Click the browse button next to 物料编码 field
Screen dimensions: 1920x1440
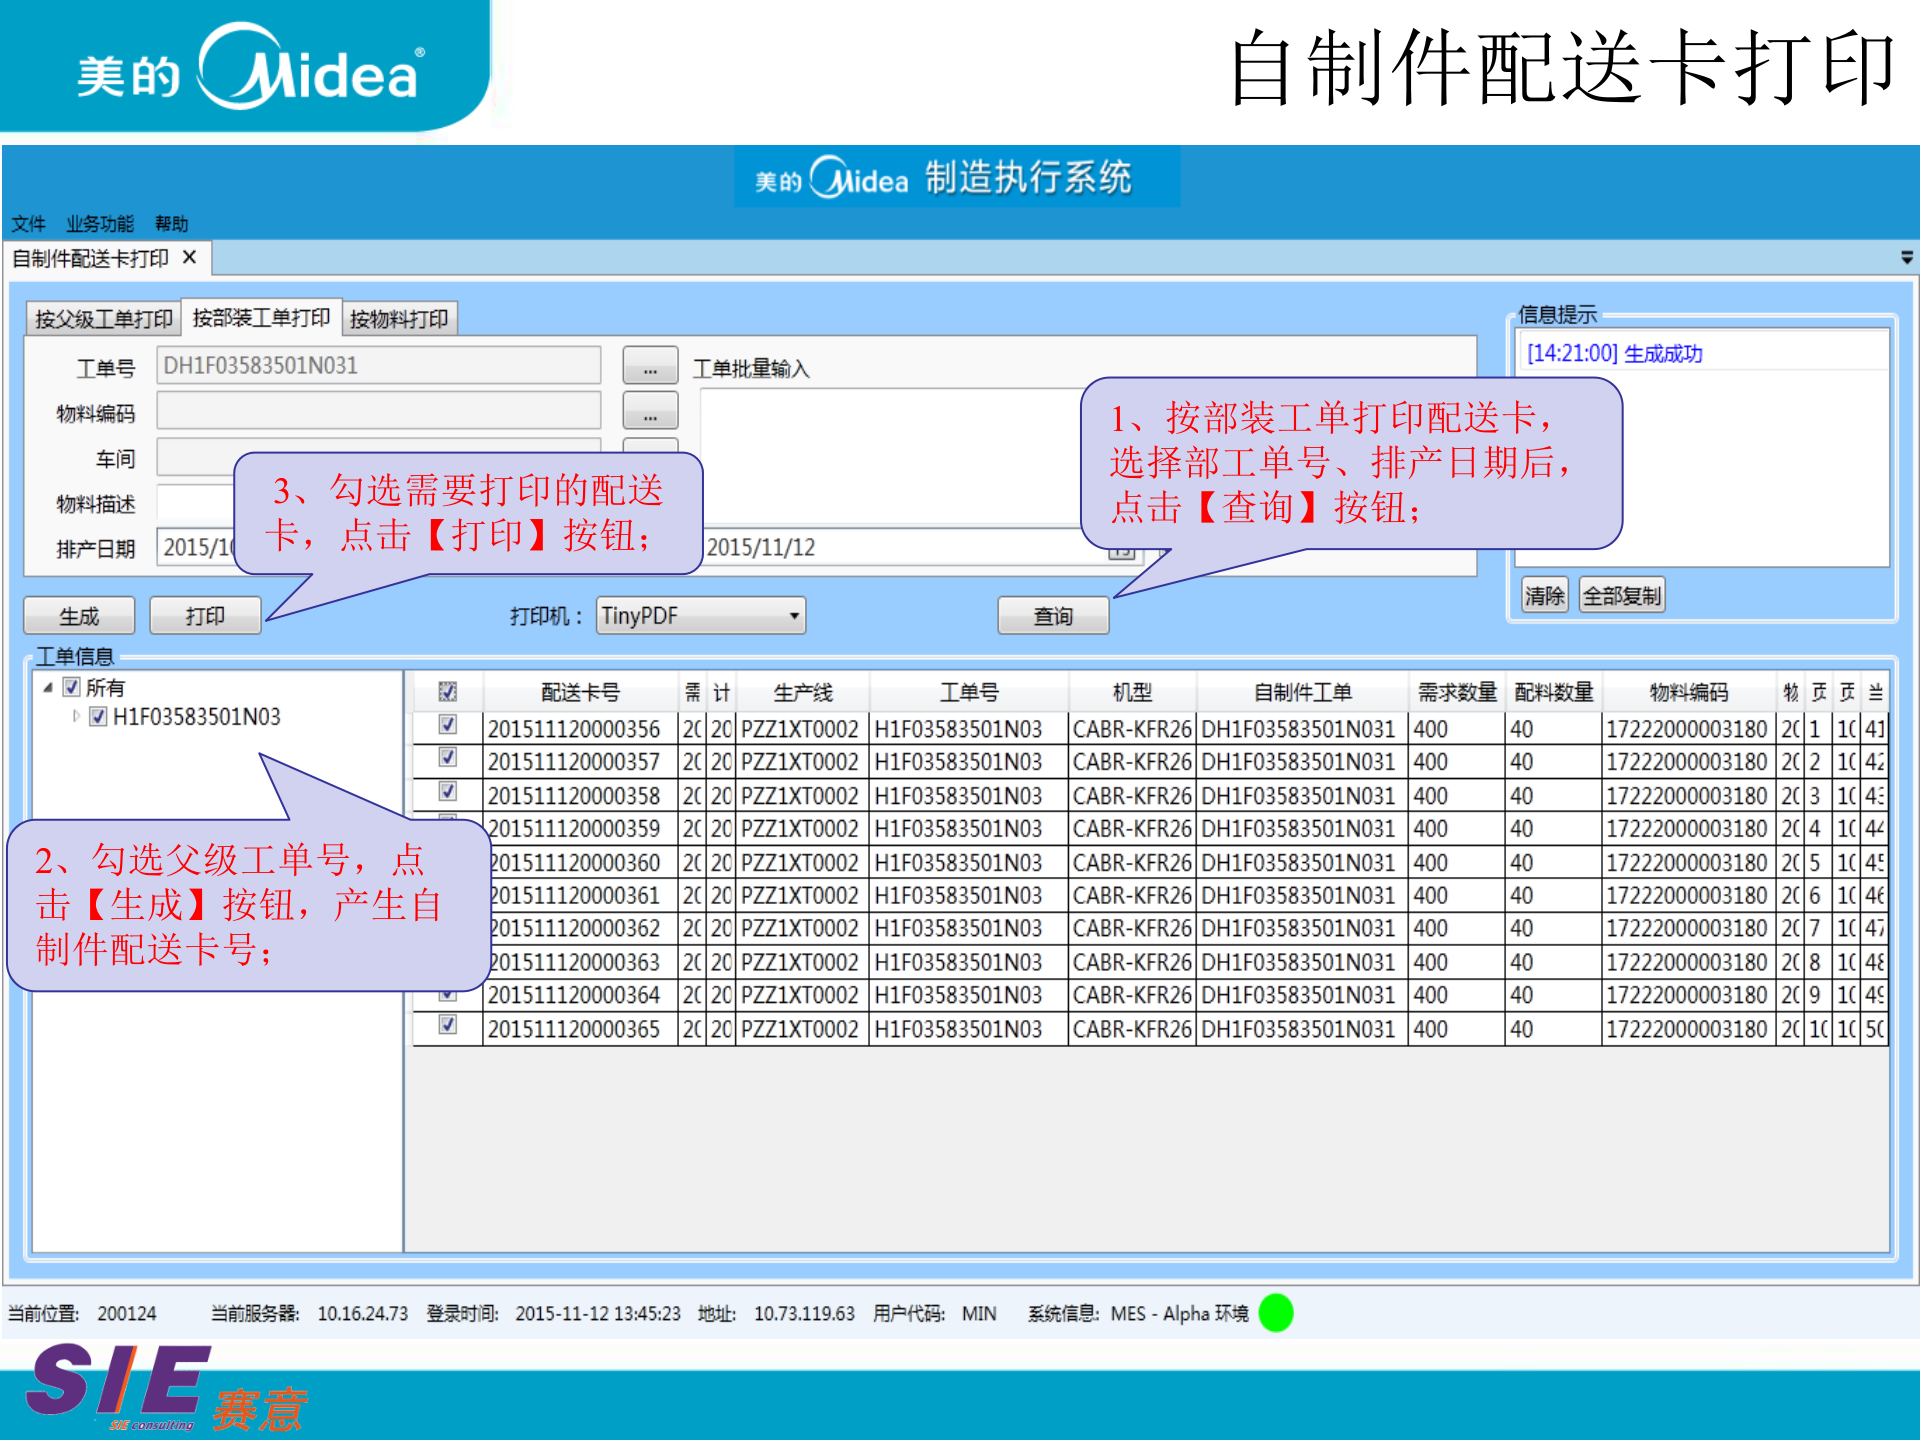(x=649, y=411)
